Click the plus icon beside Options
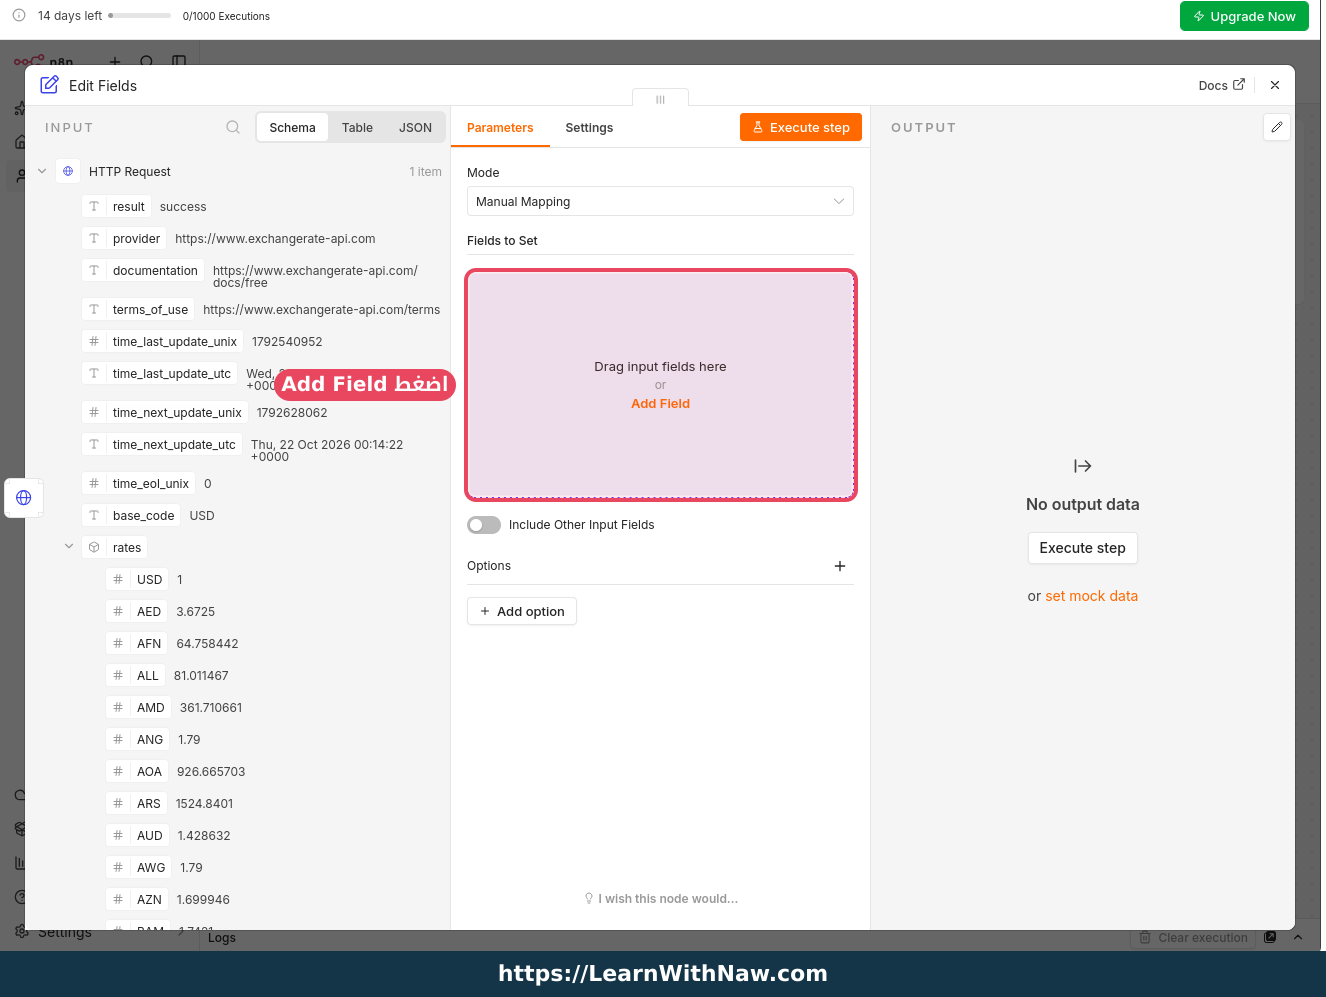Screen dimensions: 1326x997 [840, 566]
